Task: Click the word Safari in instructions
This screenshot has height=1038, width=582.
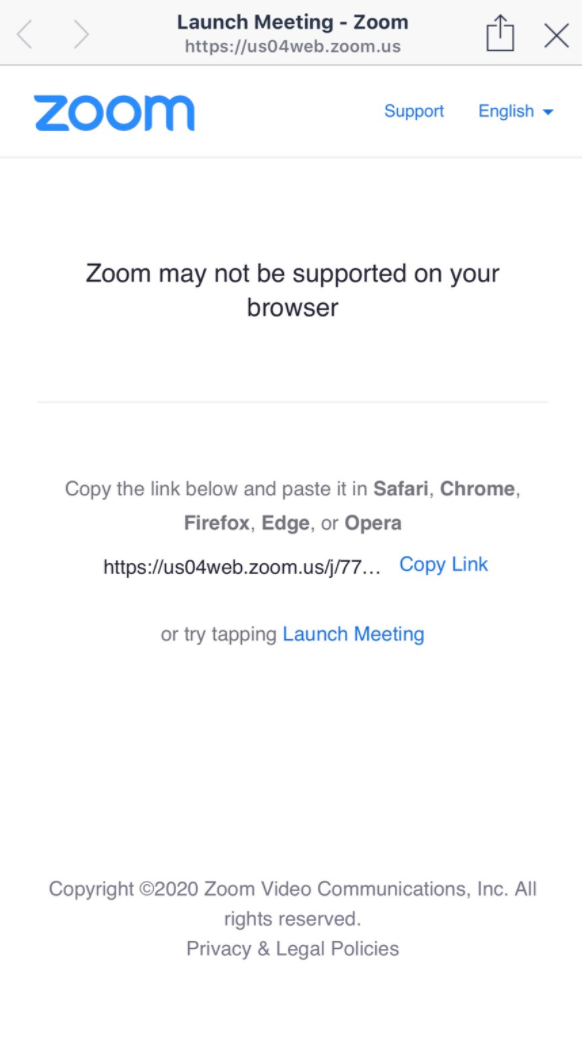Action: click(x=402, y=489)
